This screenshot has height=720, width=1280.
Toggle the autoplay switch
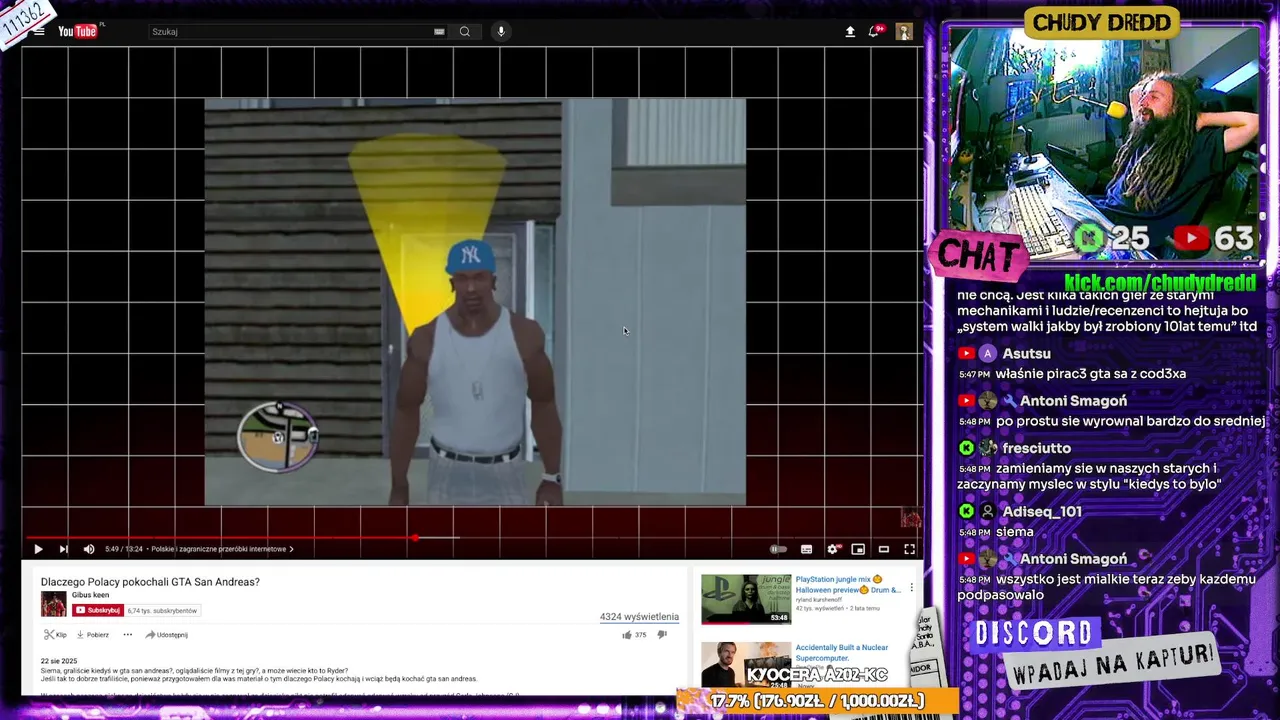[777, 549]
